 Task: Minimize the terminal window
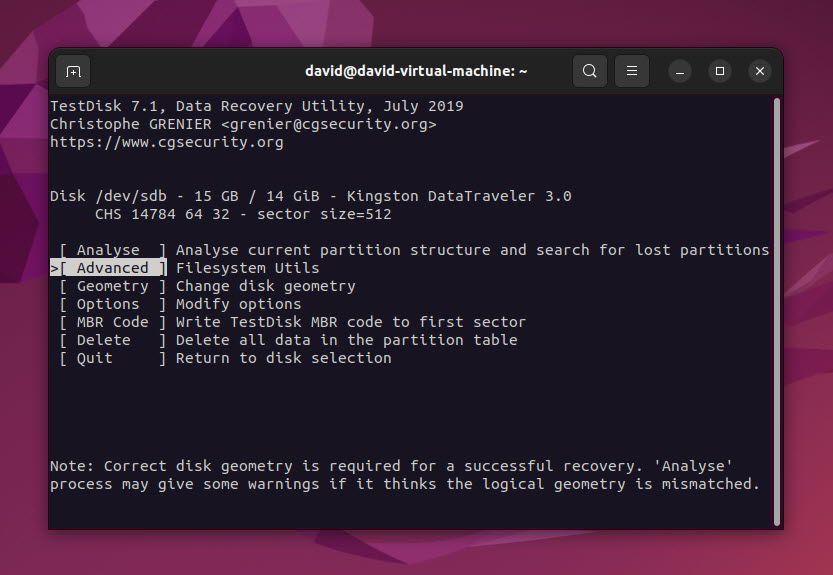(679, 71)
